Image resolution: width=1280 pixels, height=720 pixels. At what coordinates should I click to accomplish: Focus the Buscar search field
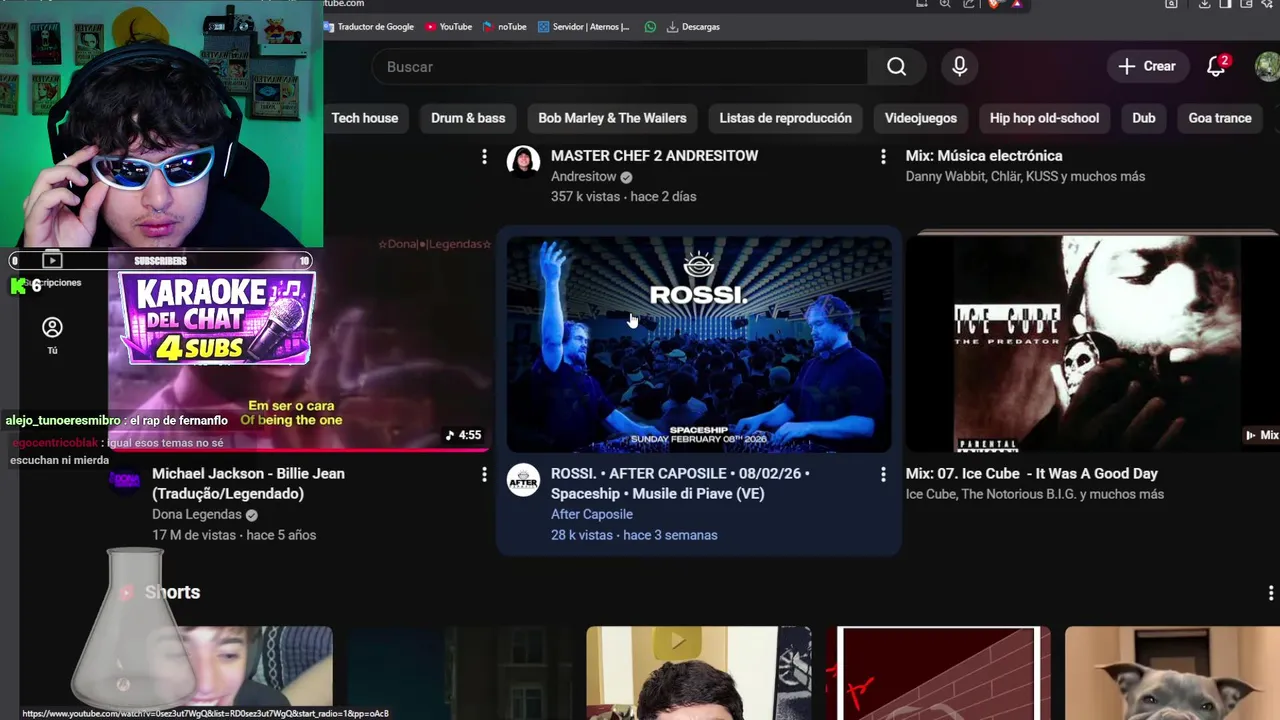coord(620,66)
